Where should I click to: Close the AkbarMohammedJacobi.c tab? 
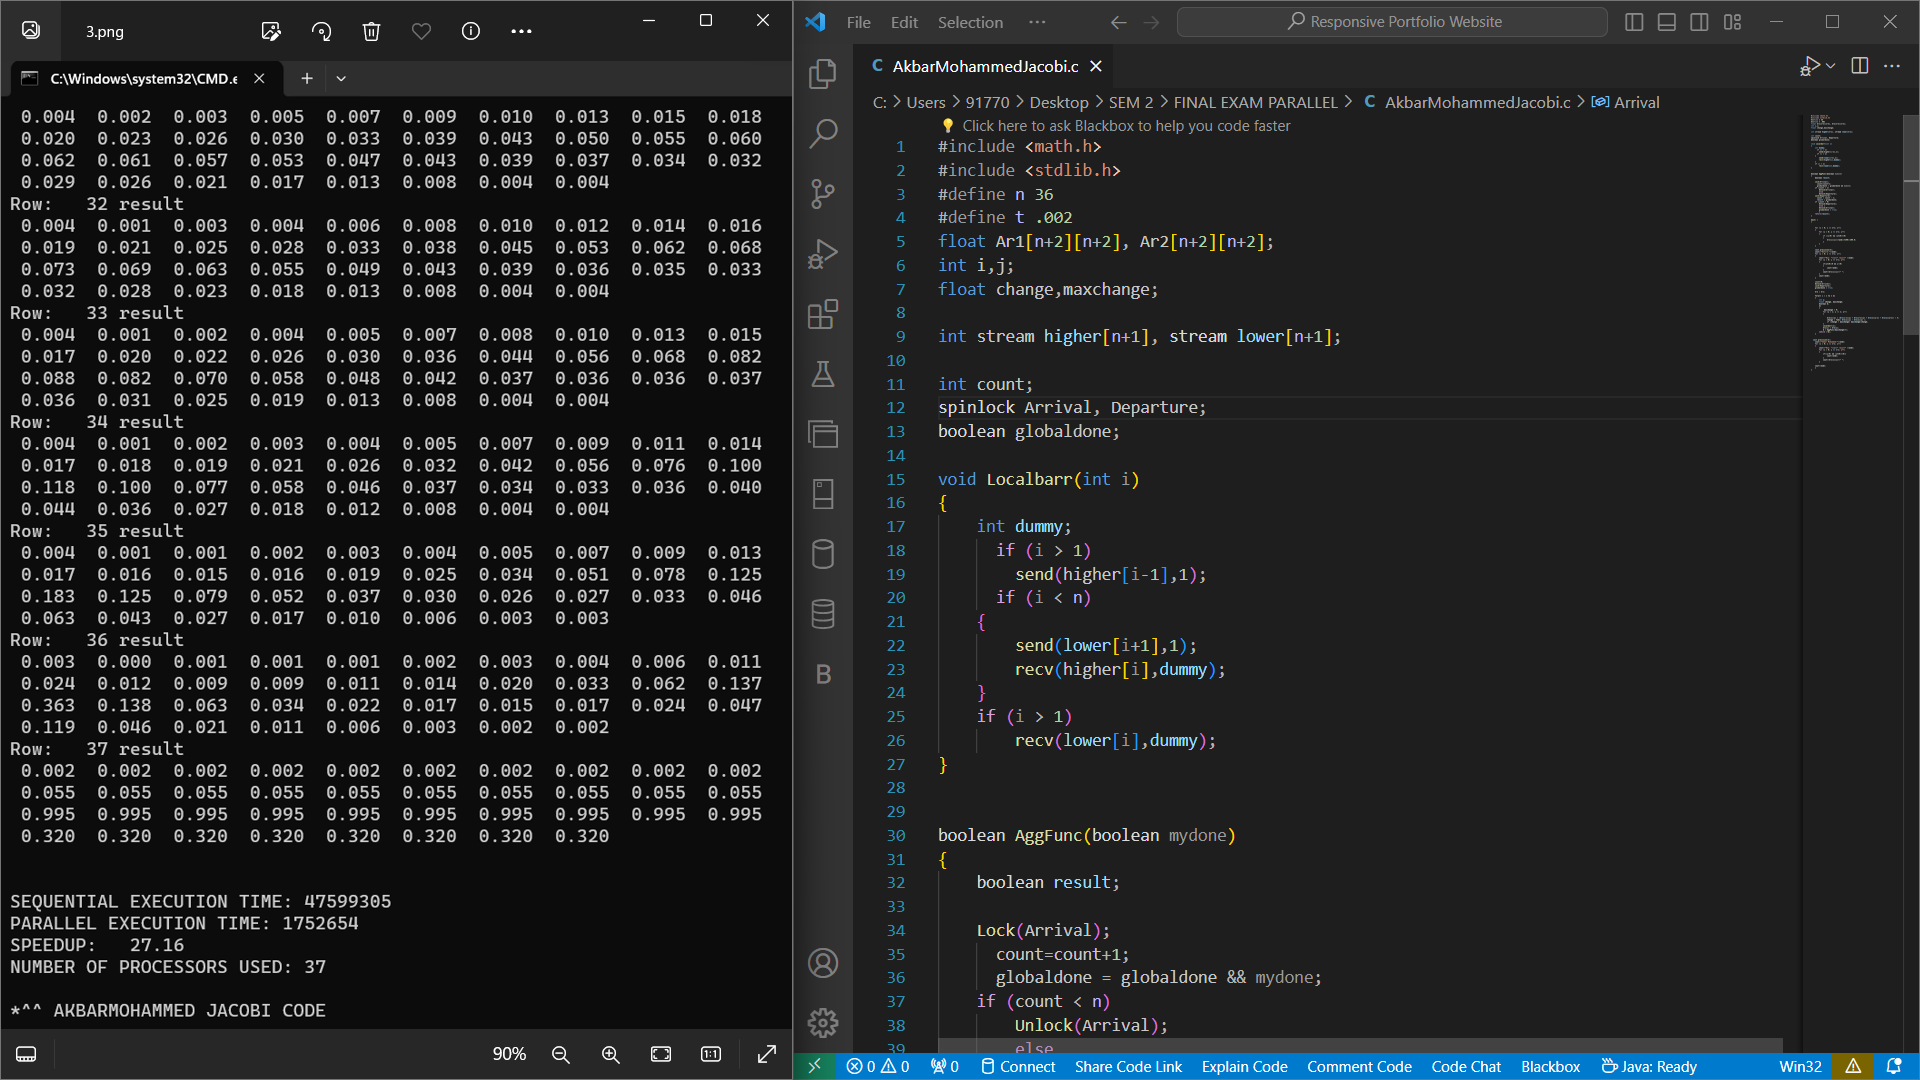[1096, 66]
